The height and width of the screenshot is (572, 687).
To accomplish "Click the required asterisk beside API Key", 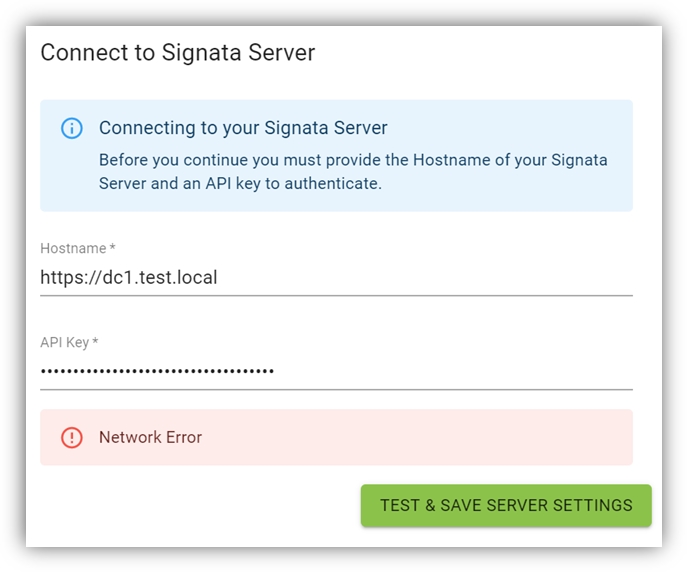I will tap(95, 342).
